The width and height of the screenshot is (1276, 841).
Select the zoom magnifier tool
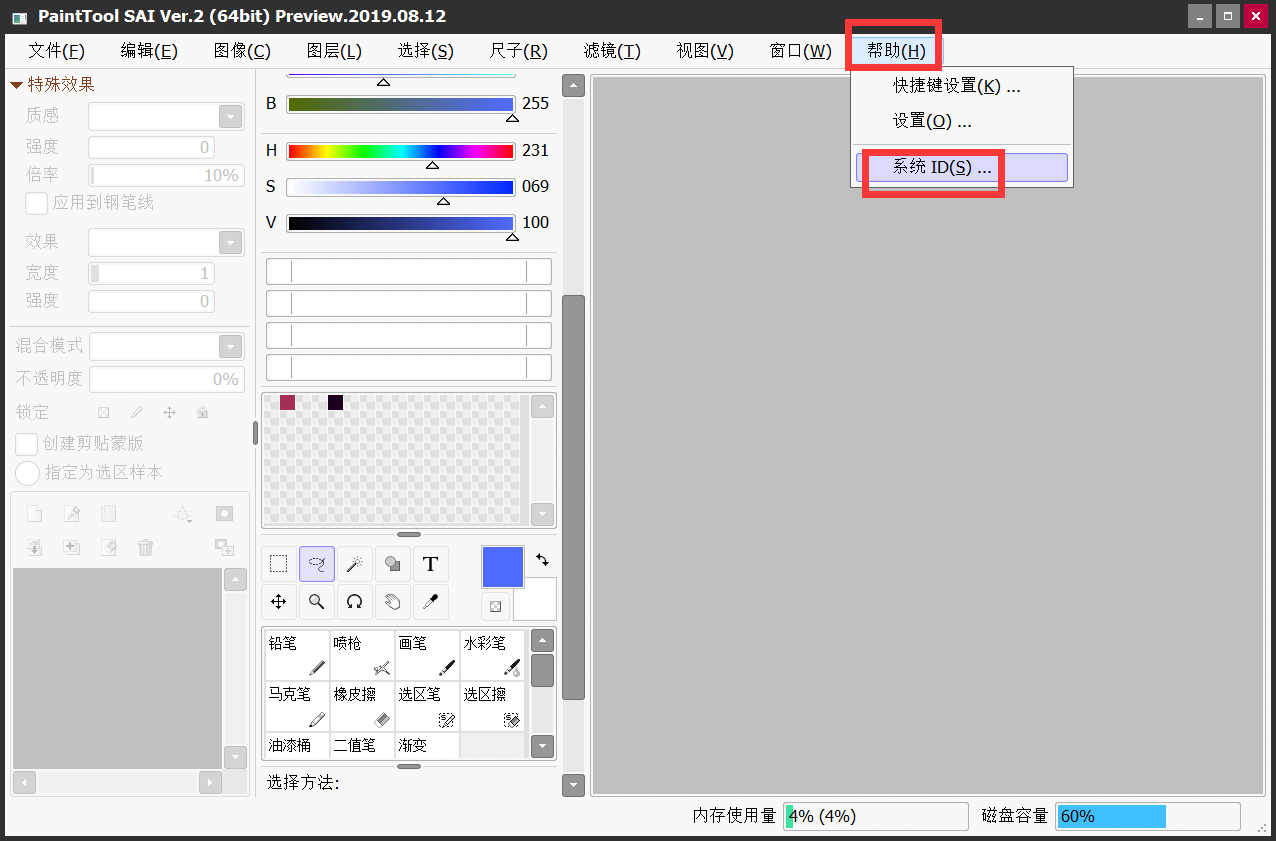(317, 602)
